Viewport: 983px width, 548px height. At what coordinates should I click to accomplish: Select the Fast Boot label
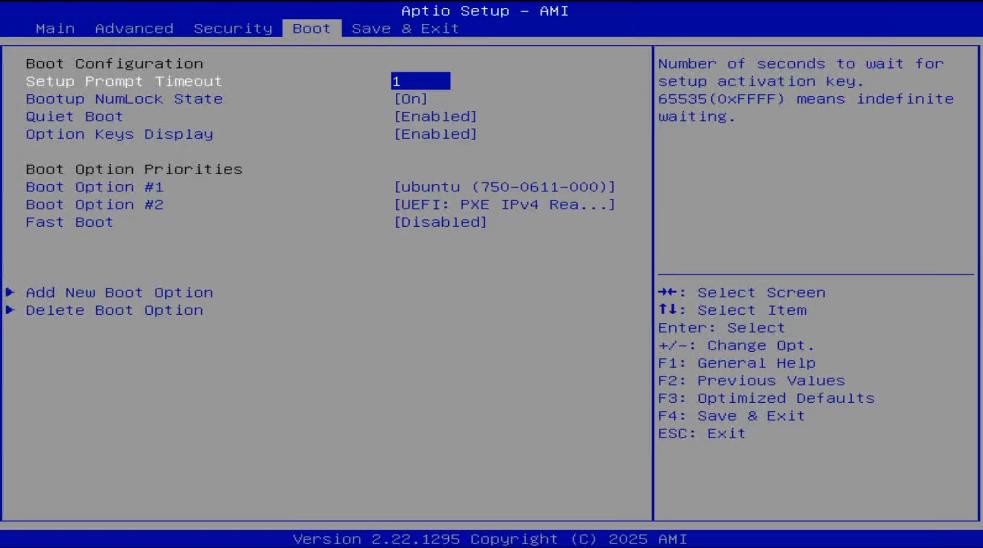(x=70, y=222)
